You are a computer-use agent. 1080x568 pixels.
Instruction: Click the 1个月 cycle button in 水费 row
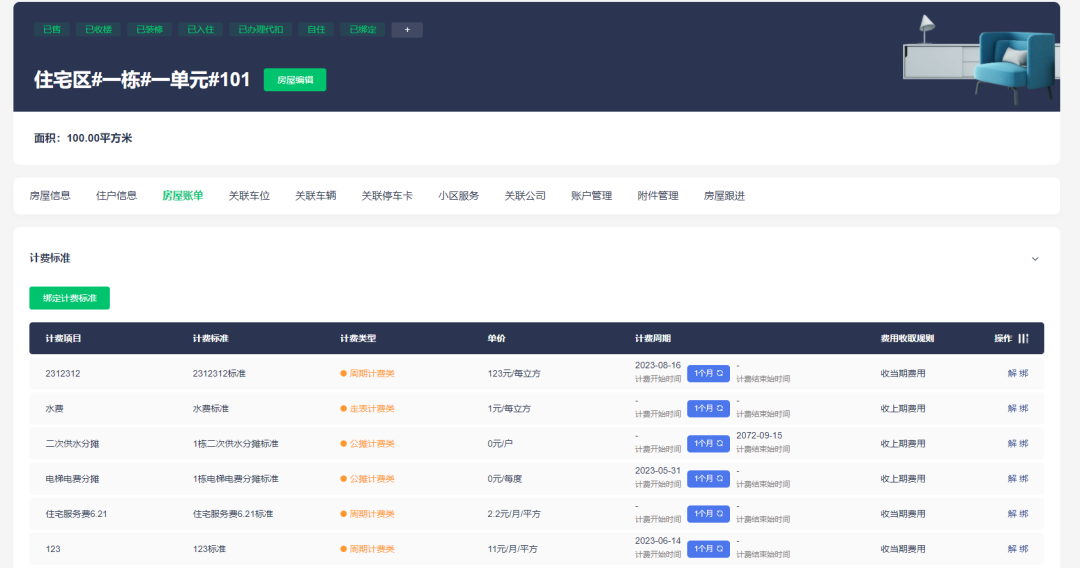(x=708, y=408)
